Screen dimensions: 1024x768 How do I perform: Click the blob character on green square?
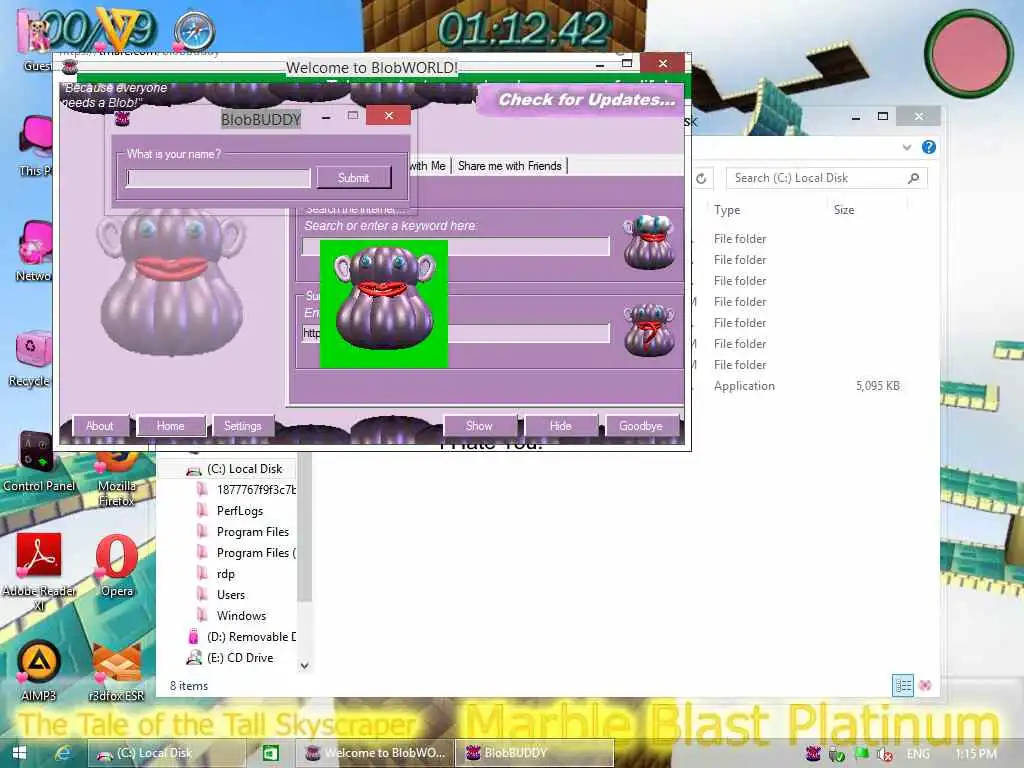click(x=384, y=304)
